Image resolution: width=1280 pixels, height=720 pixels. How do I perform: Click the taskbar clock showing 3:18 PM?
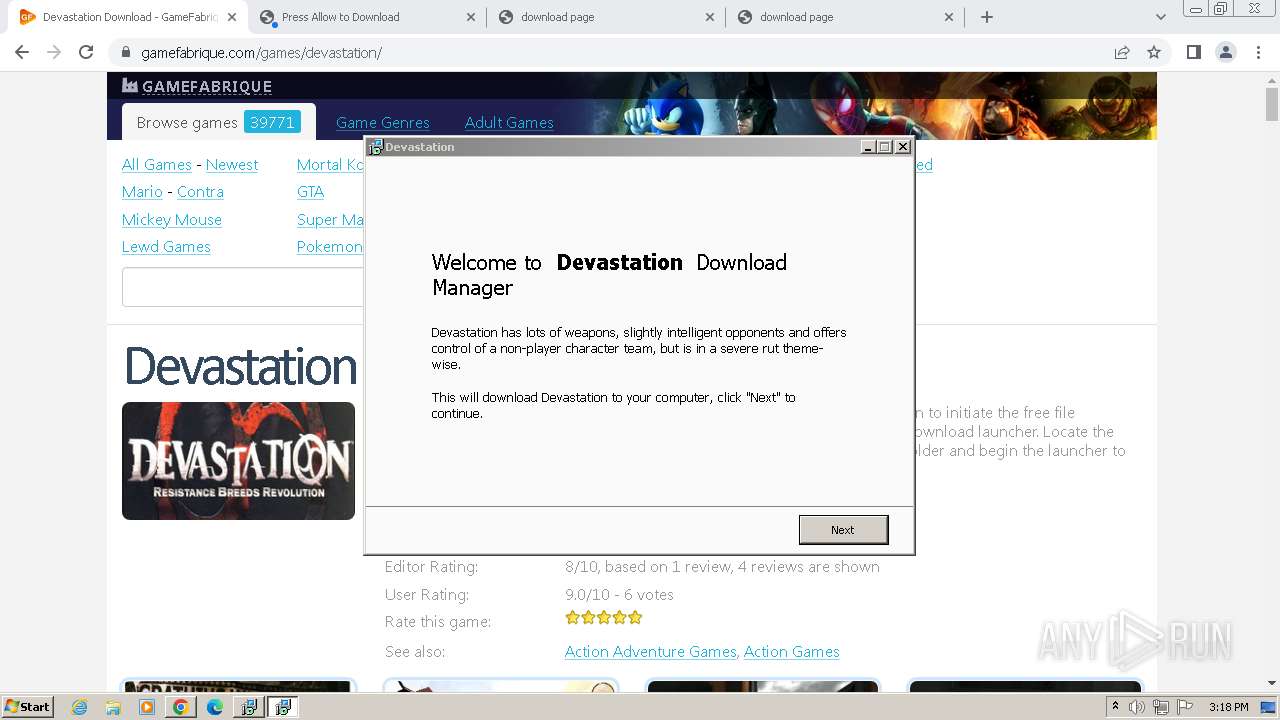(x=1228, y=707)
